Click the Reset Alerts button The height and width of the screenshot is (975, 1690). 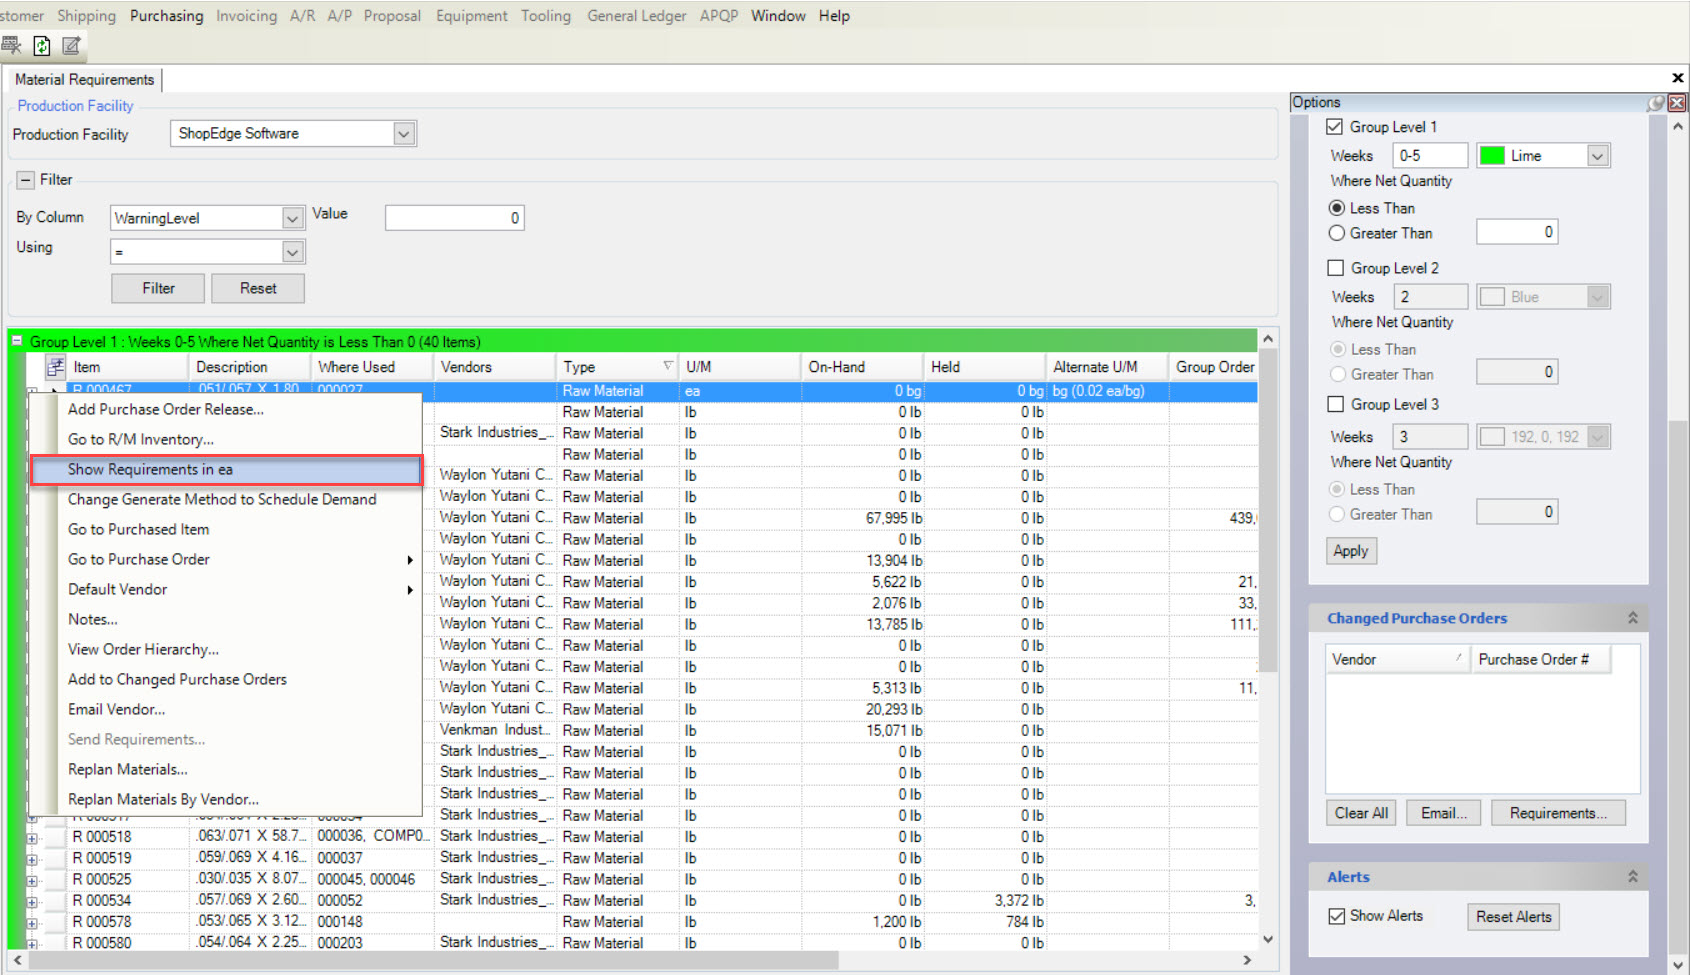pos(1513,917)
